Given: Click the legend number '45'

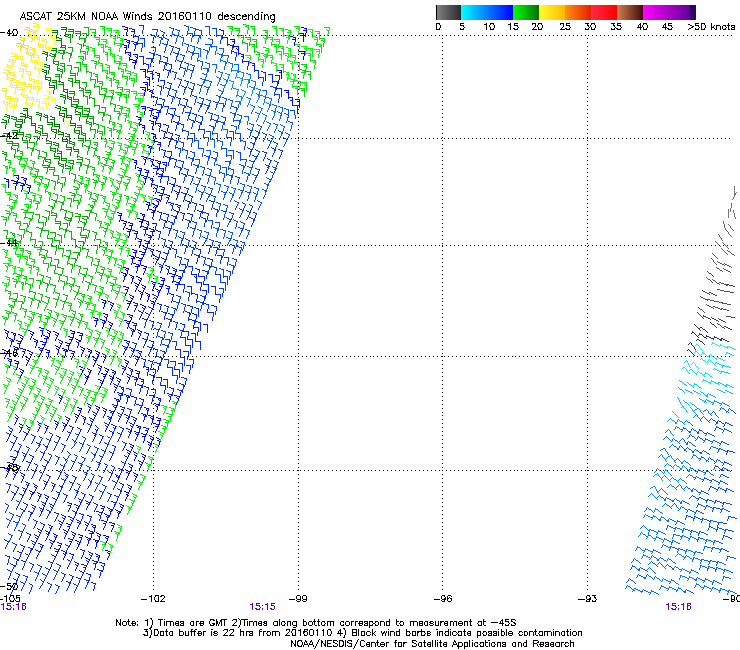Looking at the screenshot, I should pos(667,27).
